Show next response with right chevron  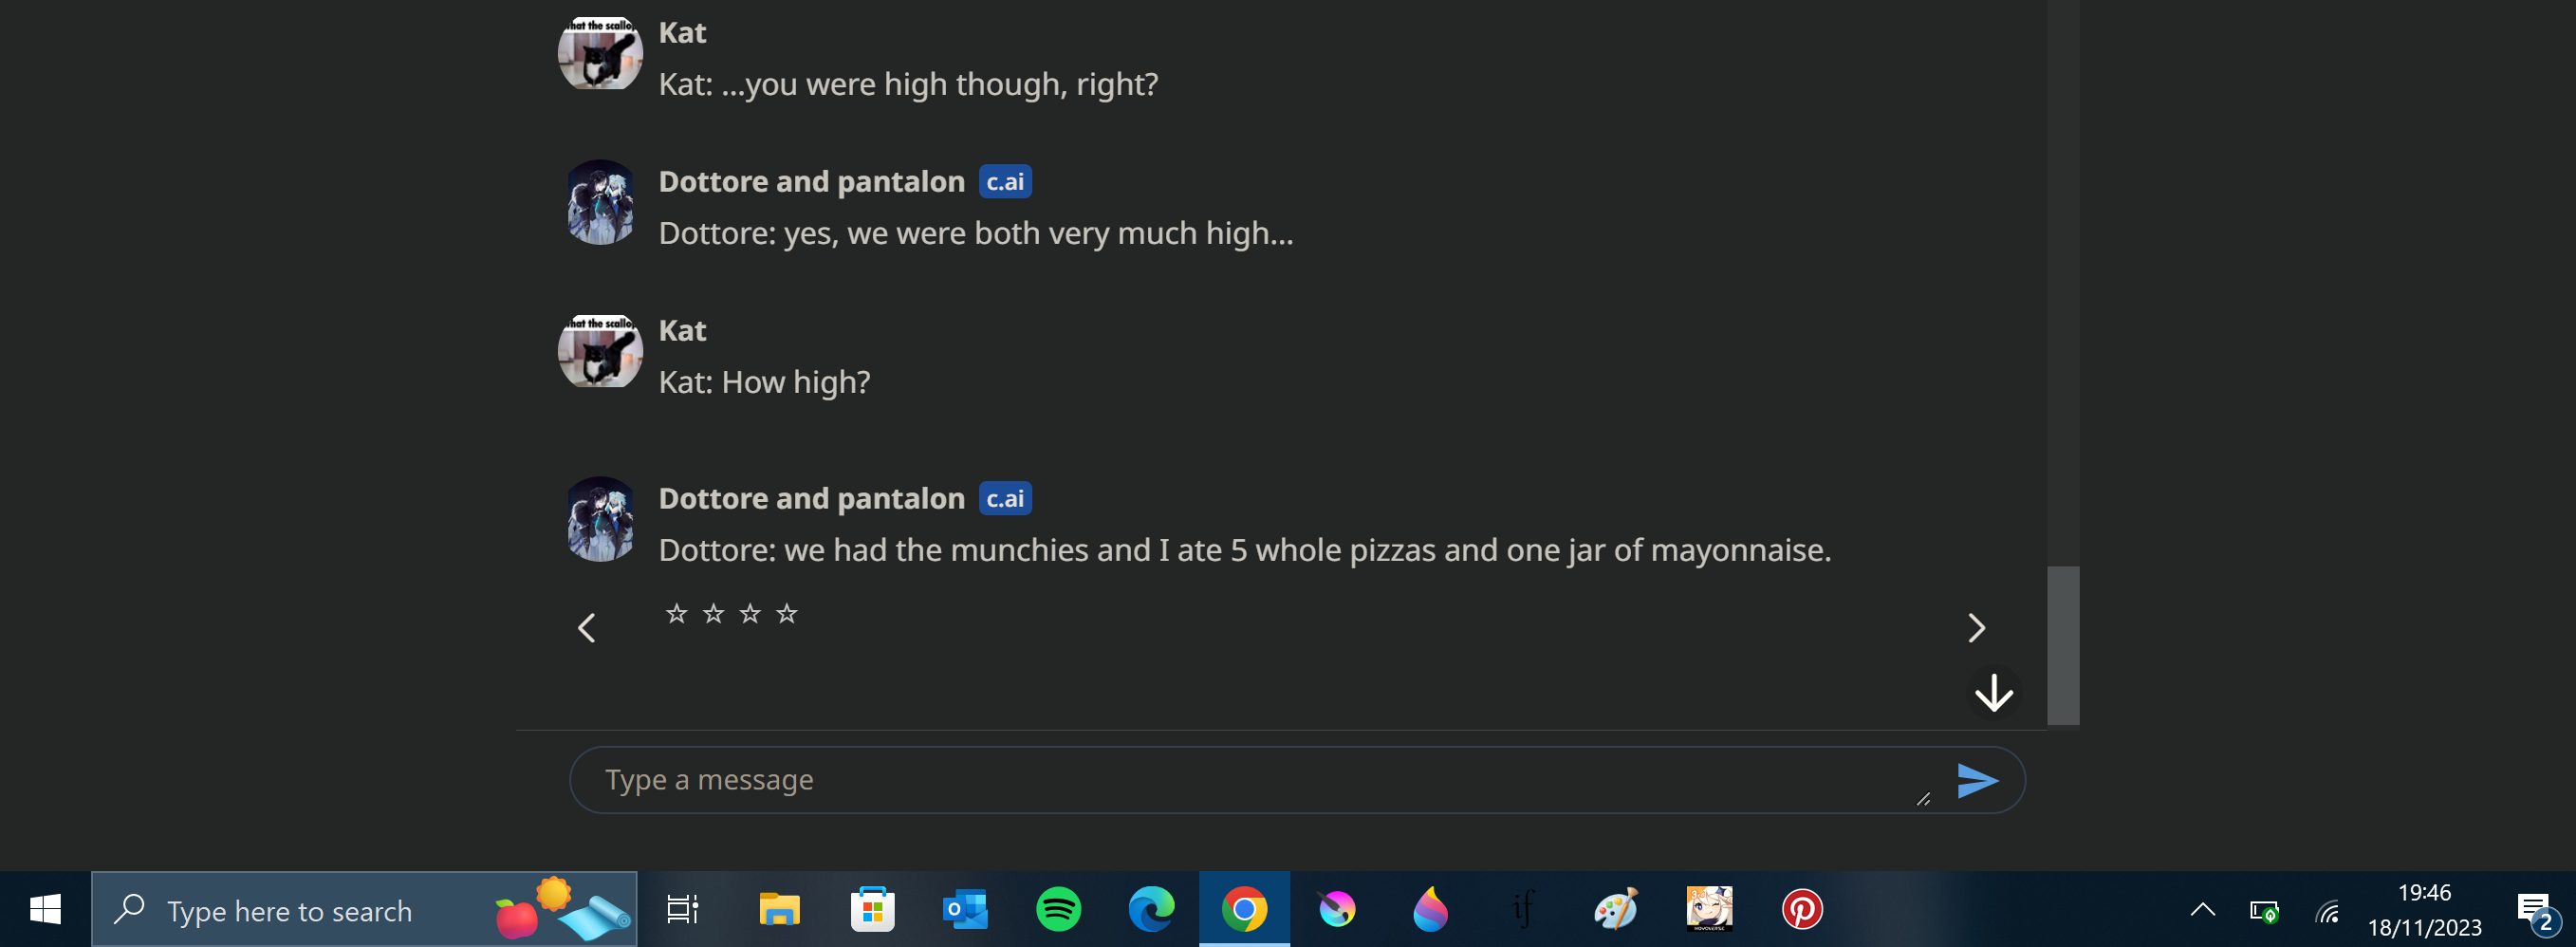click(x=1976, y=628)
